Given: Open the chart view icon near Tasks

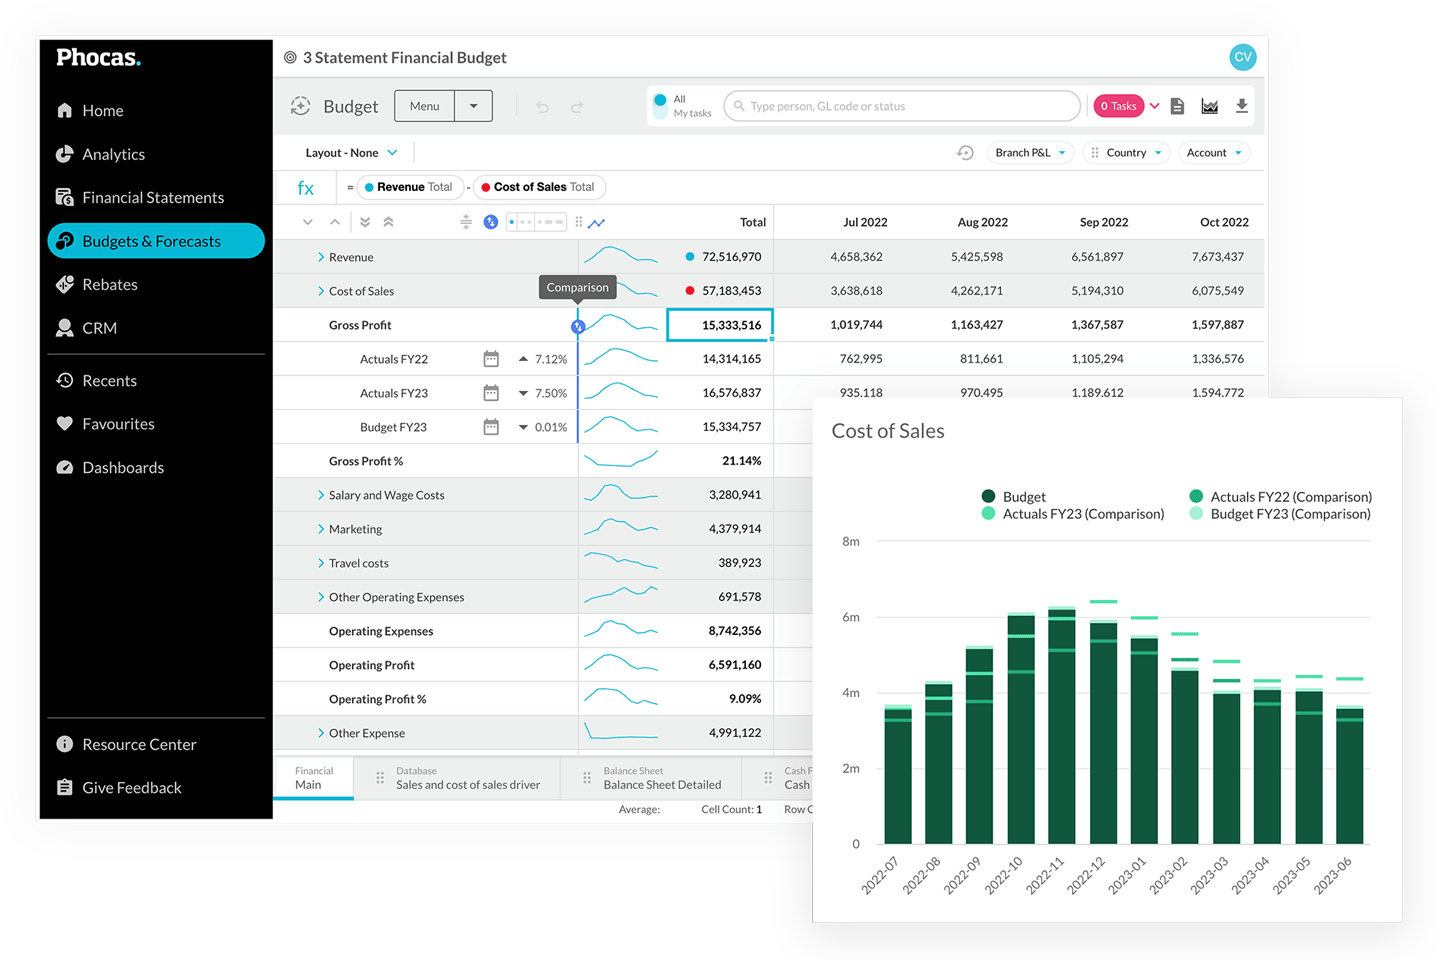Looking at the screenshot, I should pyautogui.click(x=1209, y=105).
